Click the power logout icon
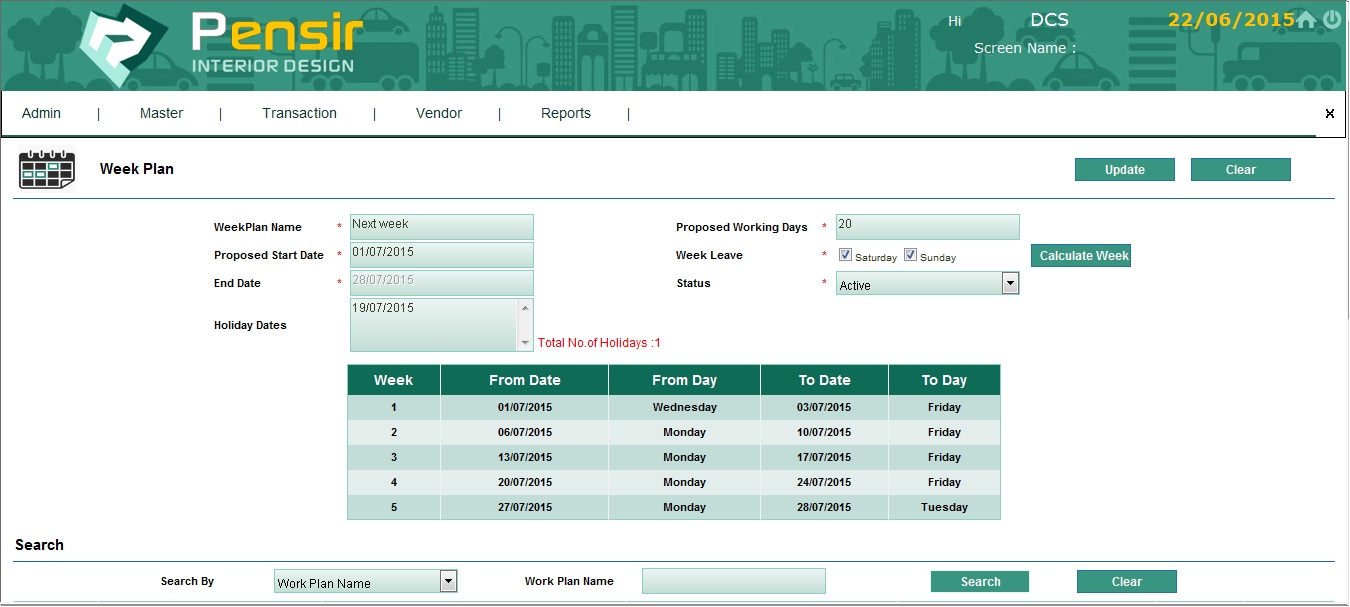 tap(1332, 20)
